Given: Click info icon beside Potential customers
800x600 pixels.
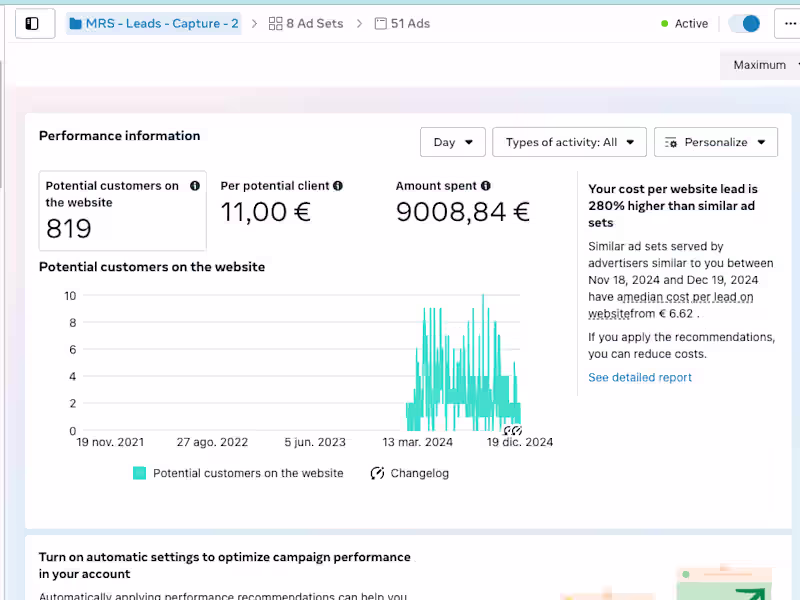Looking at the screenshot, I should click(195, 186).
